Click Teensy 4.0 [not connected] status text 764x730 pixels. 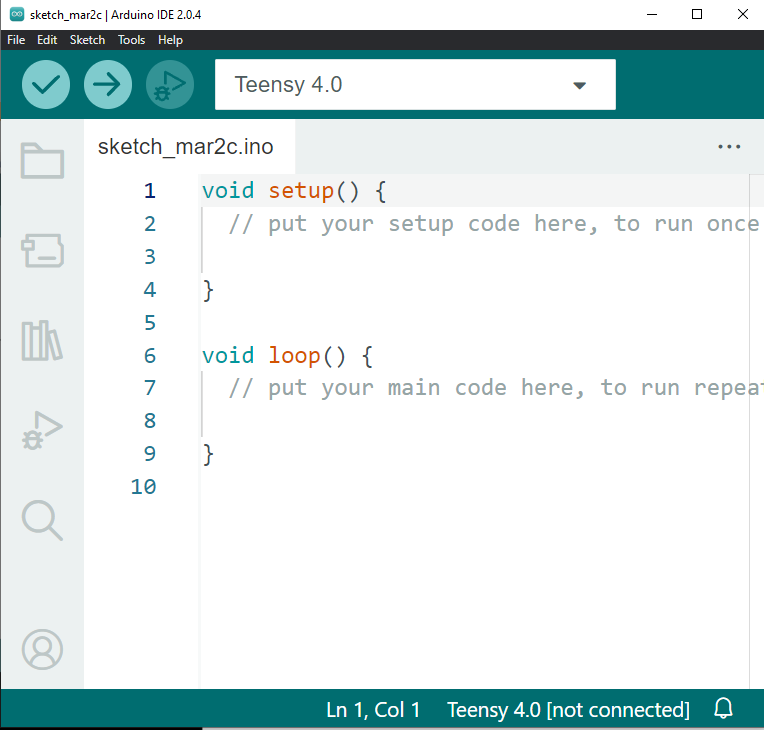568,710
